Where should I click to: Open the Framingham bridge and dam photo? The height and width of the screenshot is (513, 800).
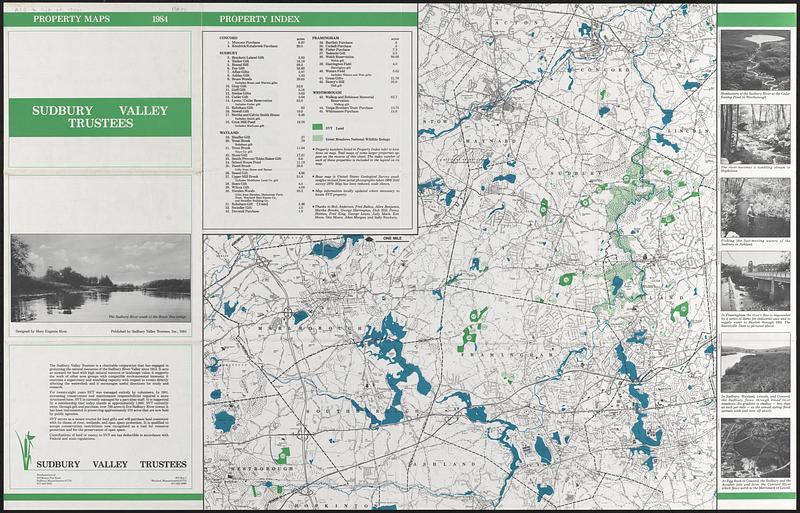pyautogui.click(x=755, y=281)
